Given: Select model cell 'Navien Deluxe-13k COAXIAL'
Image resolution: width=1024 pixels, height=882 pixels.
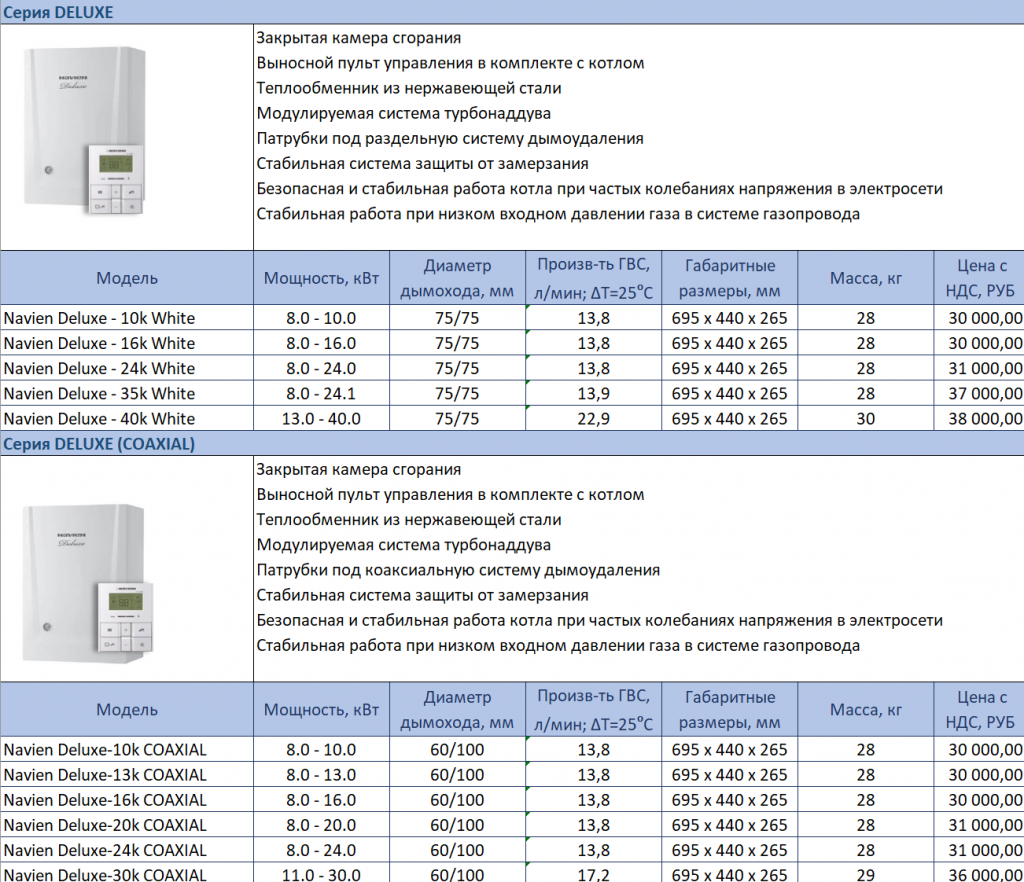Looking at the screenshot, I should point(127,775).
